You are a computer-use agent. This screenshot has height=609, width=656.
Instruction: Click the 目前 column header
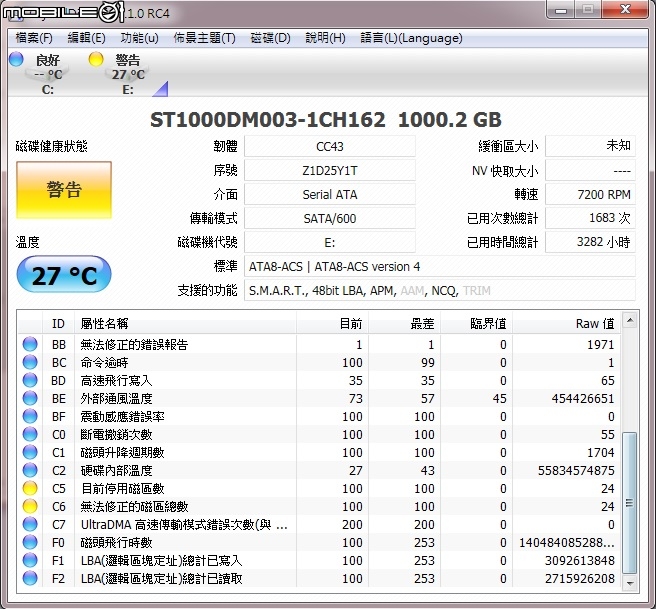[x=332, y=323]
